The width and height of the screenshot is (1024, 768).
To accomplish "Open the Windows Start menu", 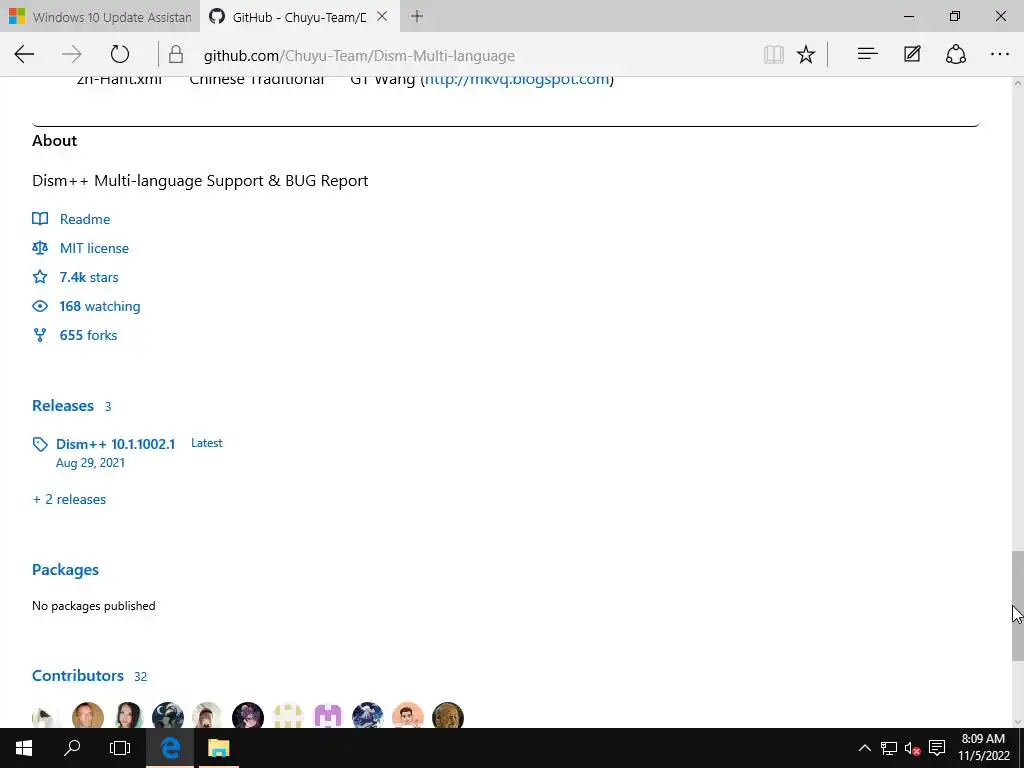I will click(24, 748).
